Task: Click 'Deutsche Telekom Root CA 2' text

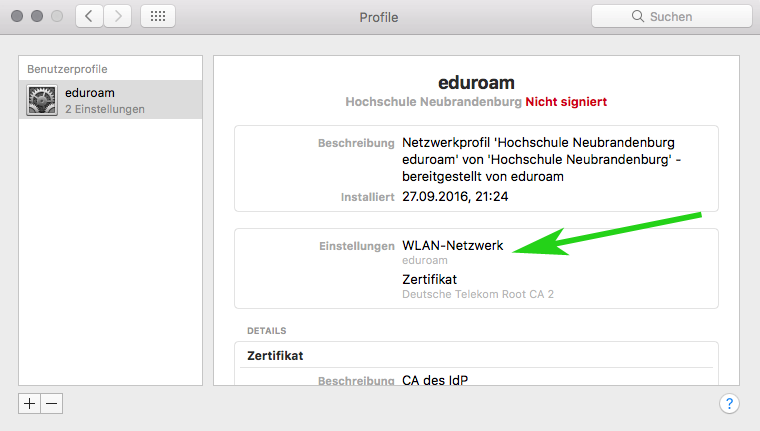Action: click(478, 294)
